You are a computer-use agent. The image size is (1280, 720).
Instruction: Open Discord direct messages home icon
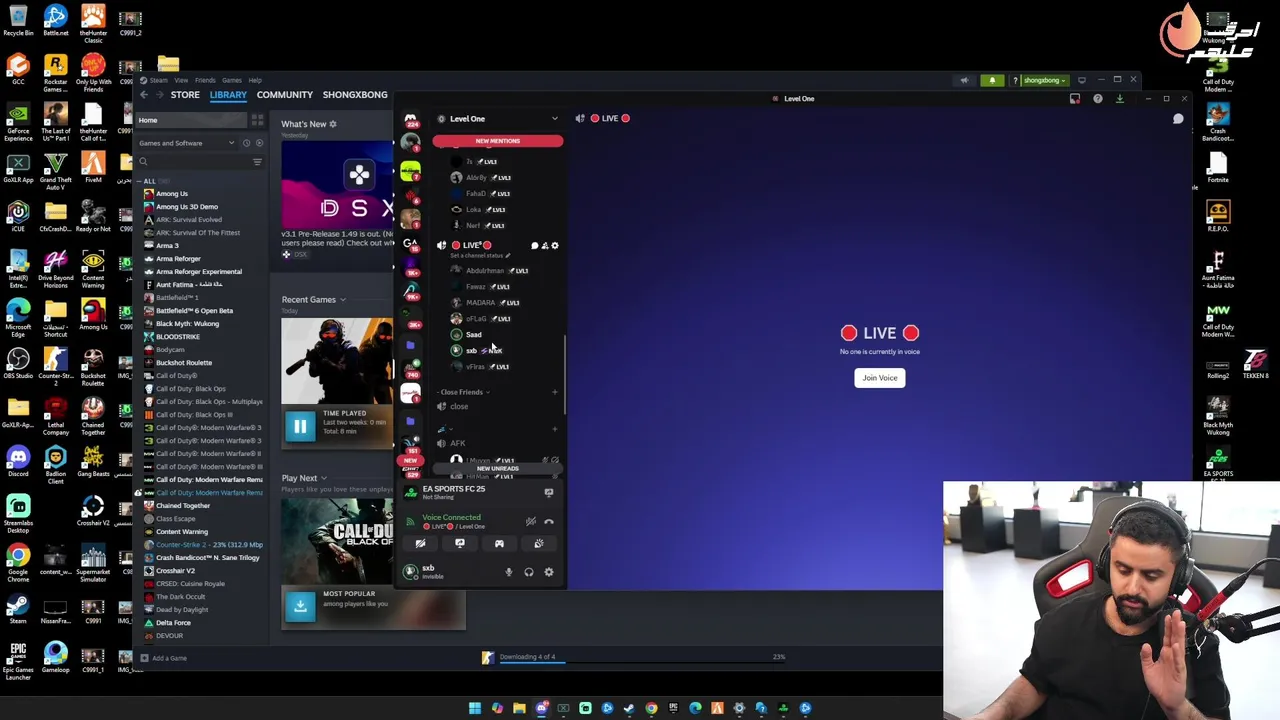click(410, 118)
